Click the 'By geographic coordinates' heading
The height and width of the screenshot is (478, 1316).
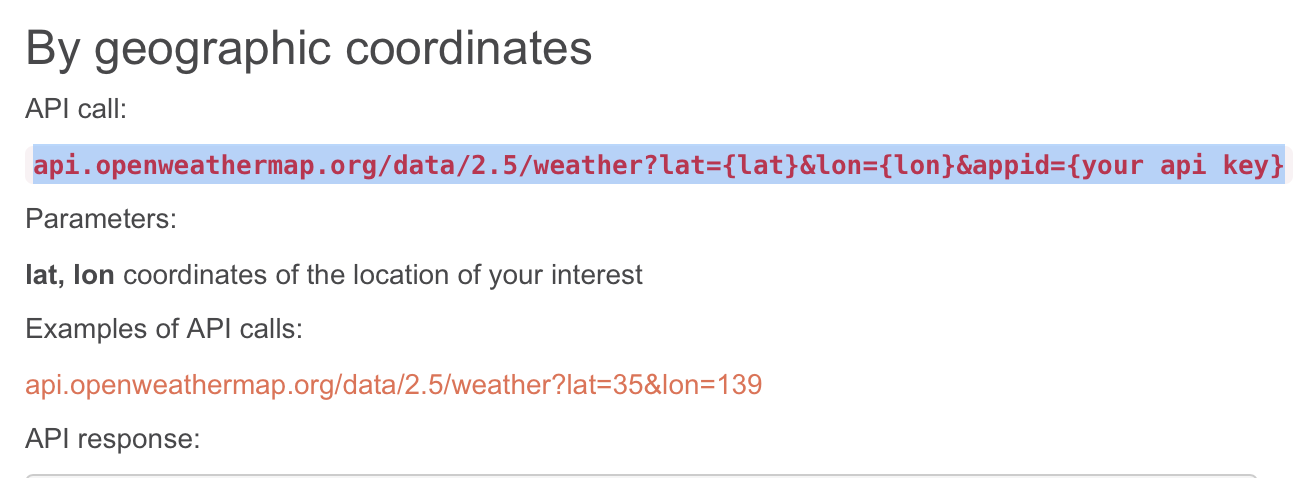click(309, 49)
